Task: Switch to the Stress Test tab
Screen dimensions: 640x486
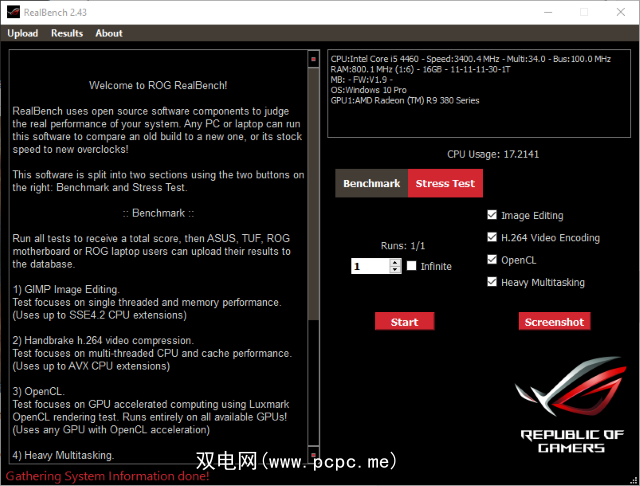Action: 445,184
